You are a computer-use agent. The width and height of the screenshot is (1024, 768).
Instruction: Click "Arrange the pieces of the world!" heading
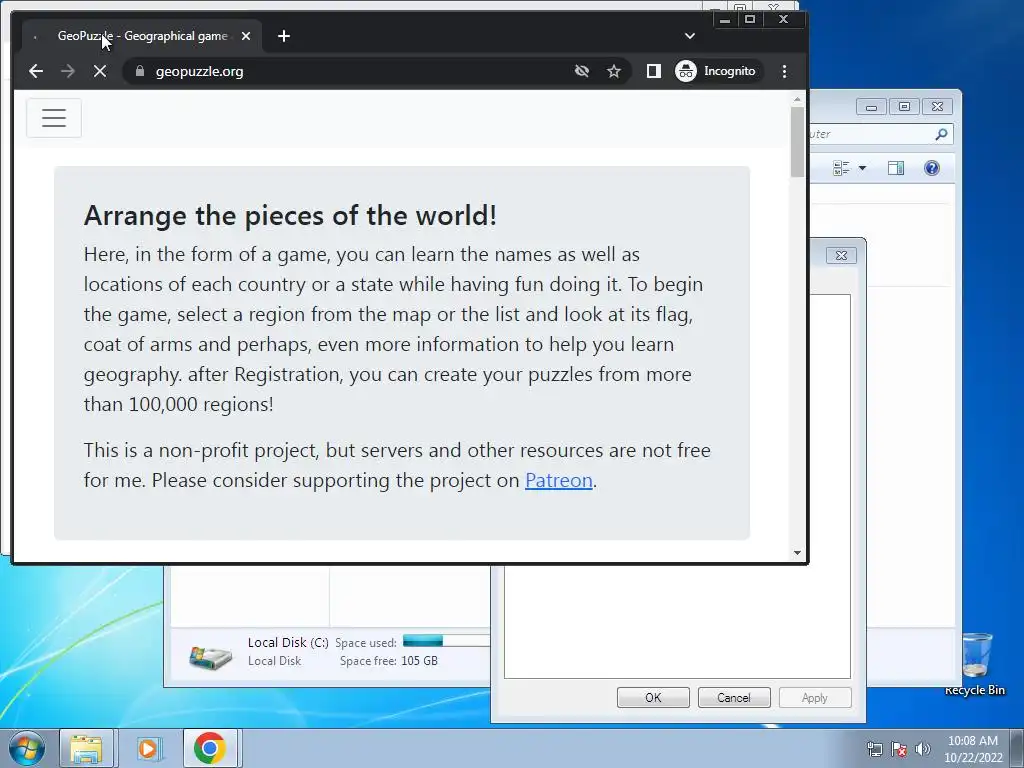(x=291, y=216)
